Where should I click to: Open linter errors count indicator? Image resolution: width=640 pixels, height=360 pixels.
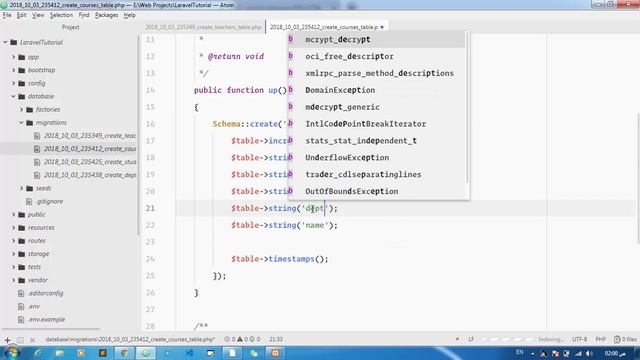coord(230,340)
